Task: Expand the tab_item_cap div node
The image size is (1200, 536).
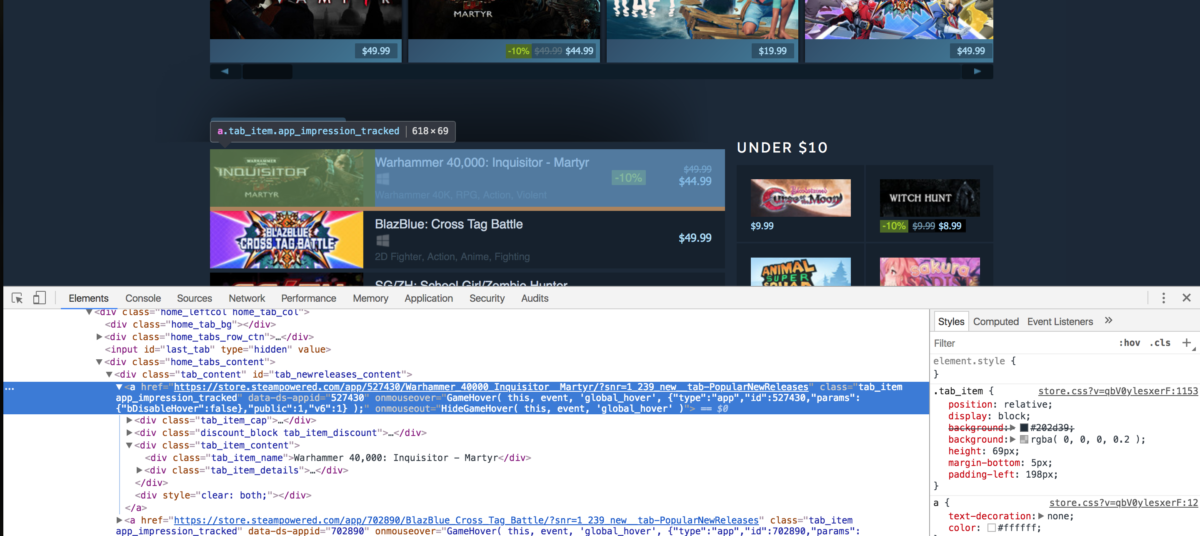Action: pyautogui.click(x=129, y=420)
